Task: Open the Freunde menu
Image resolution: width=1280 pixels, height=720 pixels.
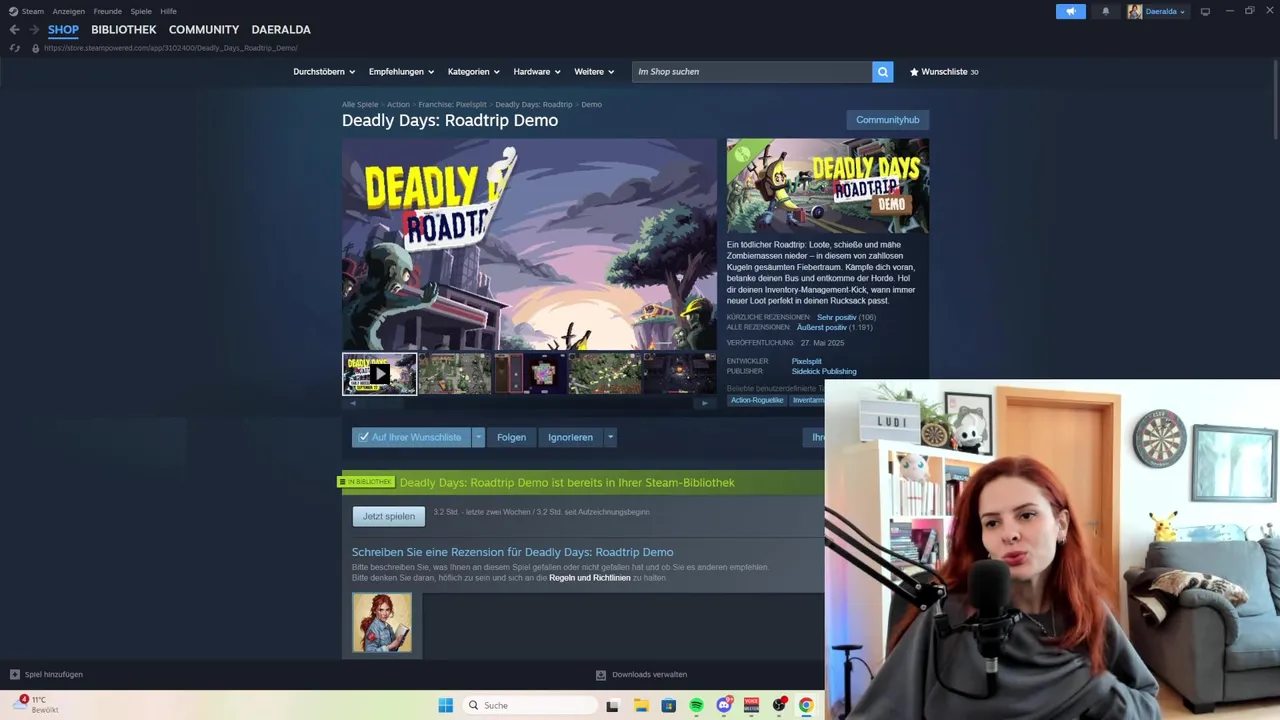Action: click(x=107, y=11)
